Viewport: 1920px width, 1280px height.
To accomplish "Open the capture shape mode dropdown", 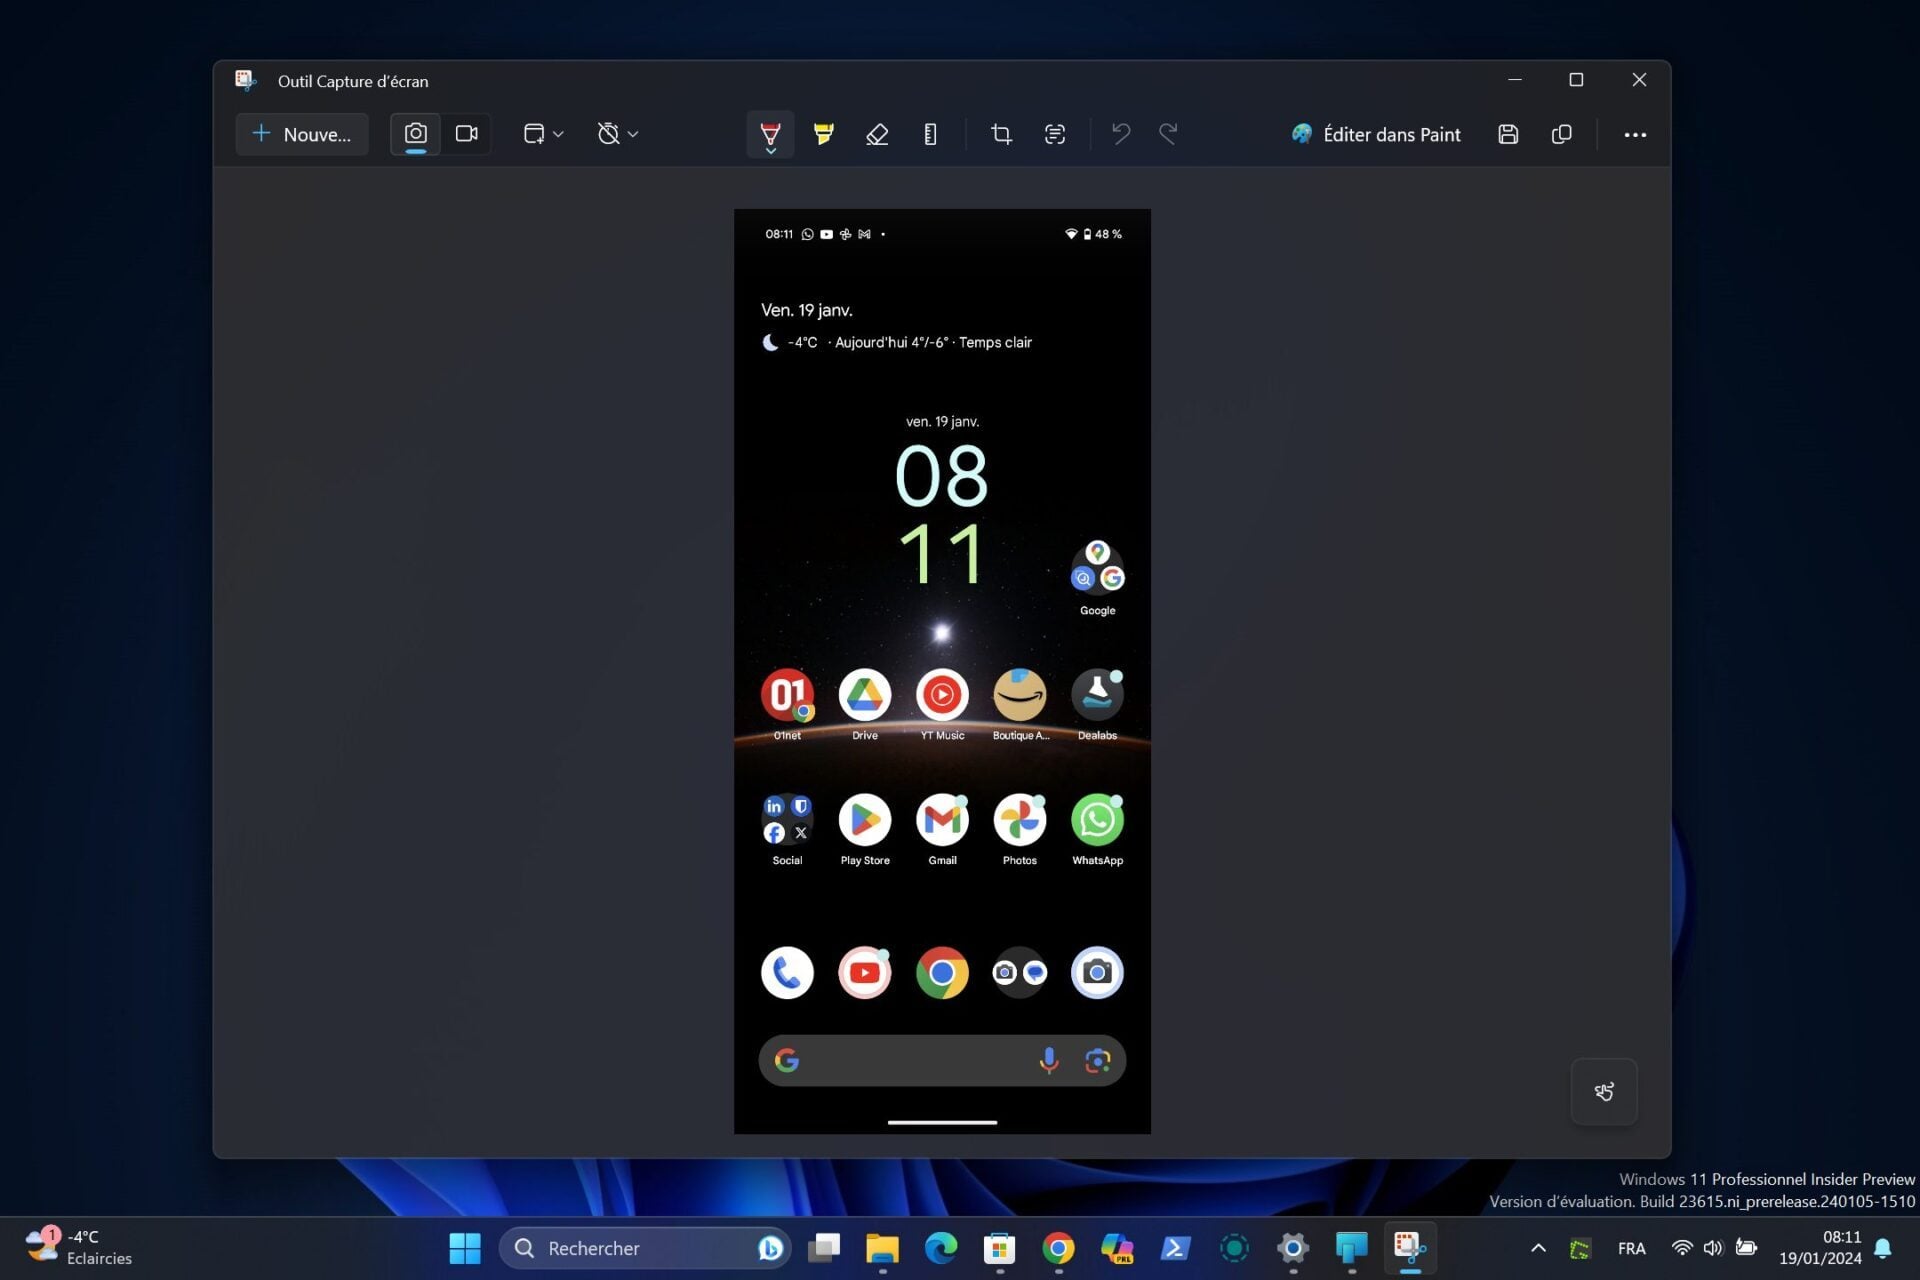I will 543,134.
